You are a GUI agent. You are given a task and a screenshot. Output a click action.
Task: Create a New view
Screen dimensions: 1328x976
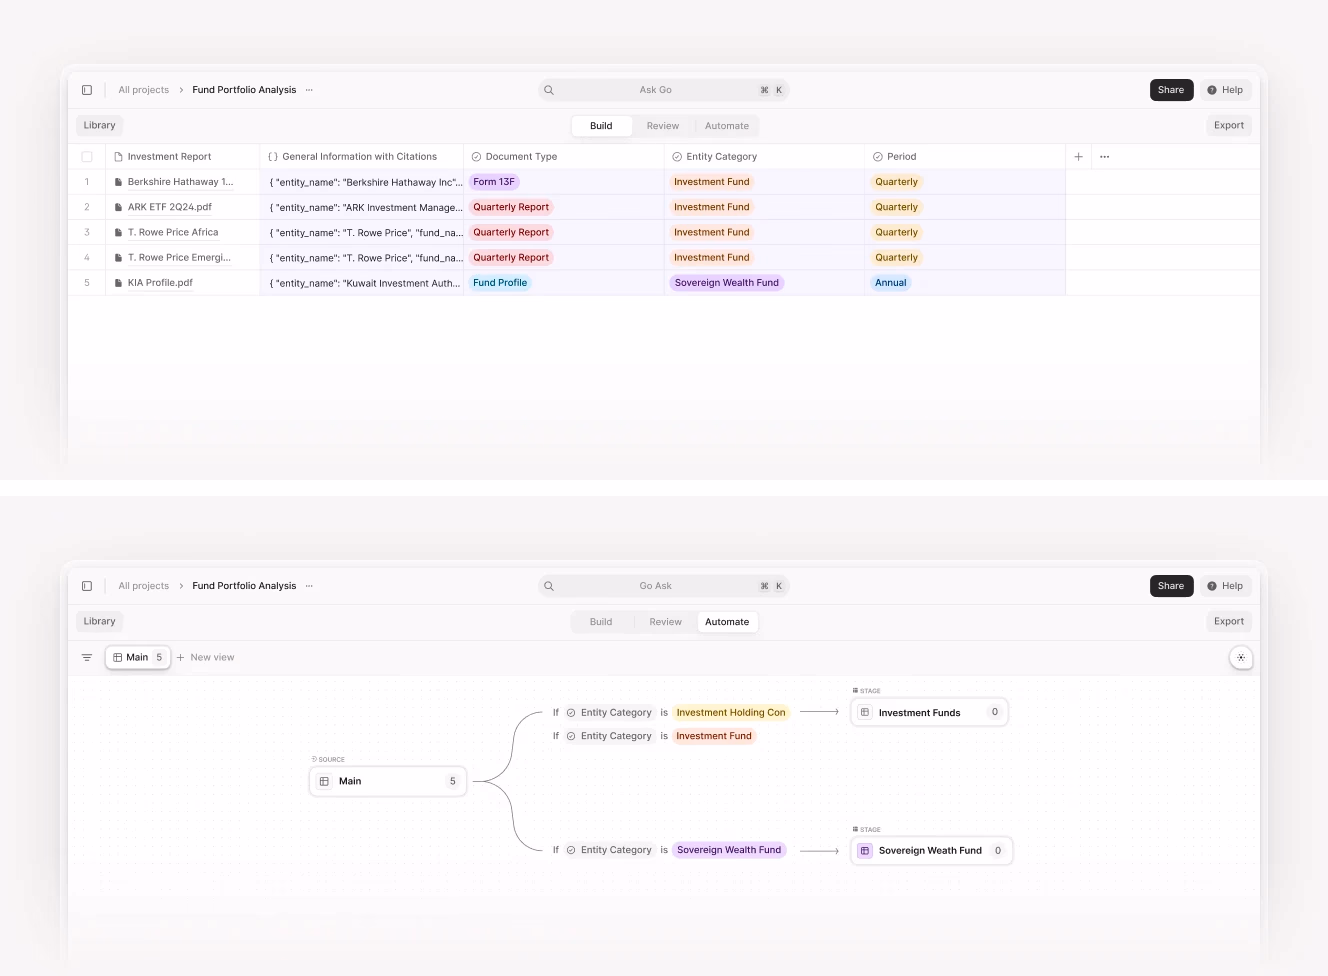(206, 657)
